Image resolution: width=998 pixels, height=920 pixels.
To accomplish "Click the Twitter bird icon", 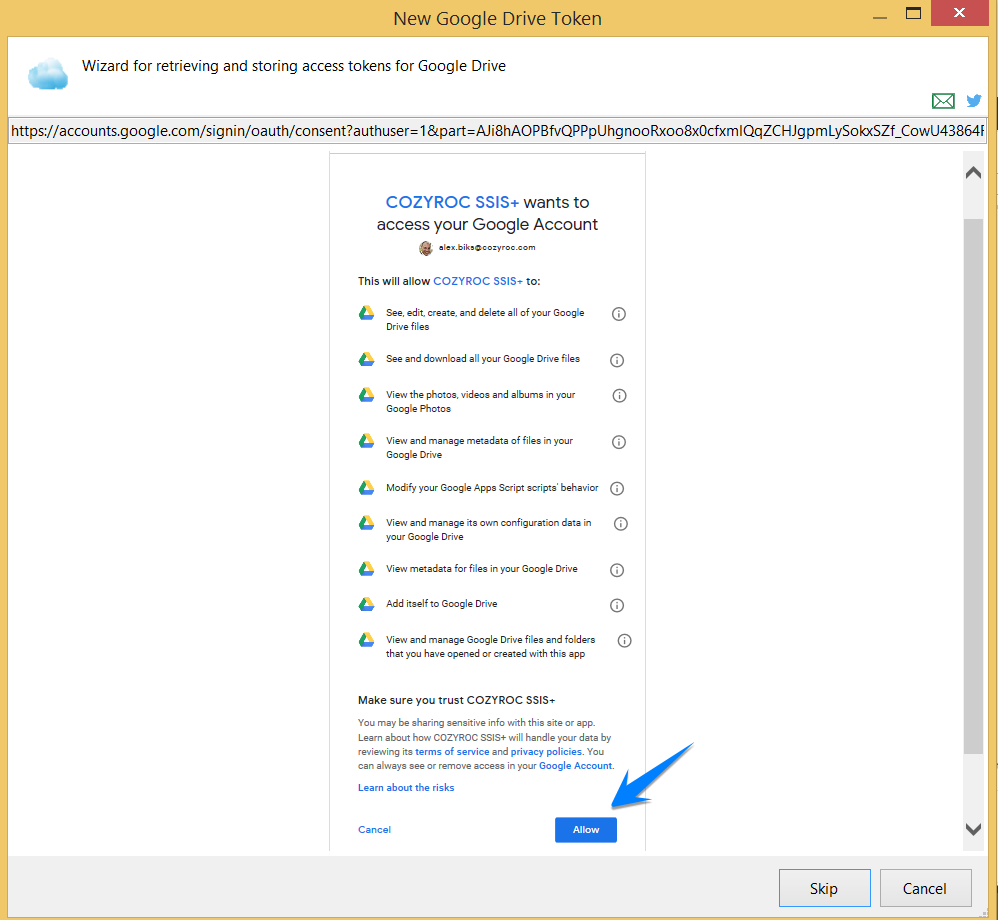I will click(x=973, y=101).
